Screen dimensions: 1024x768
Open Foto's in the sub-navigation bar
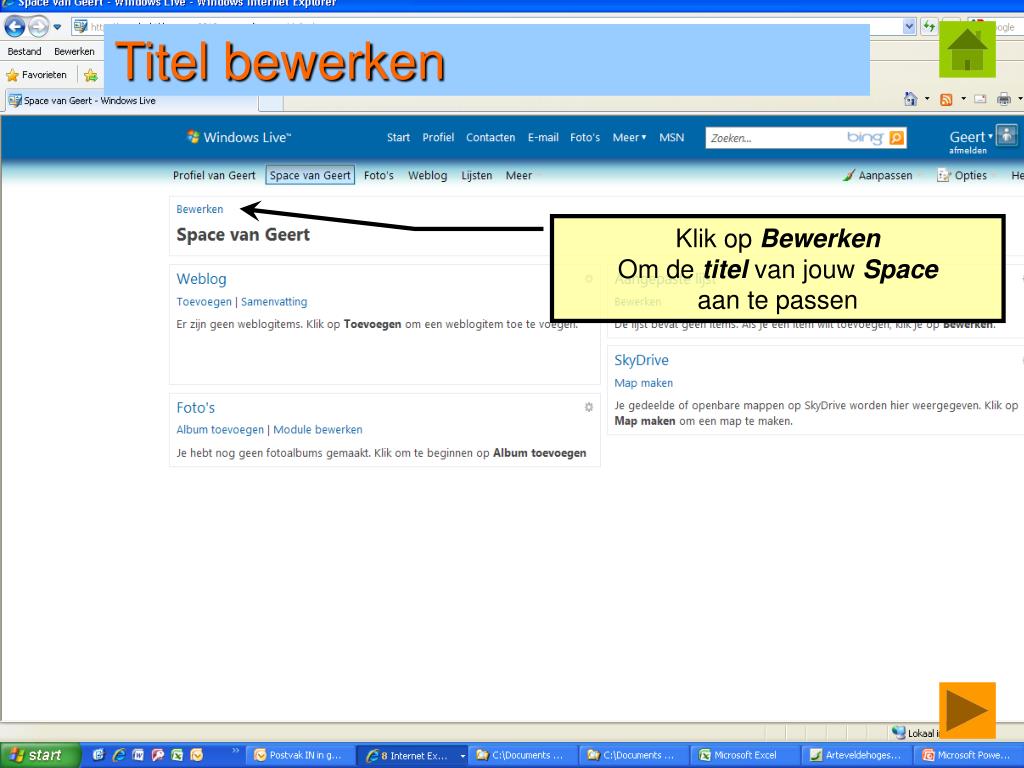pos(379,176)
